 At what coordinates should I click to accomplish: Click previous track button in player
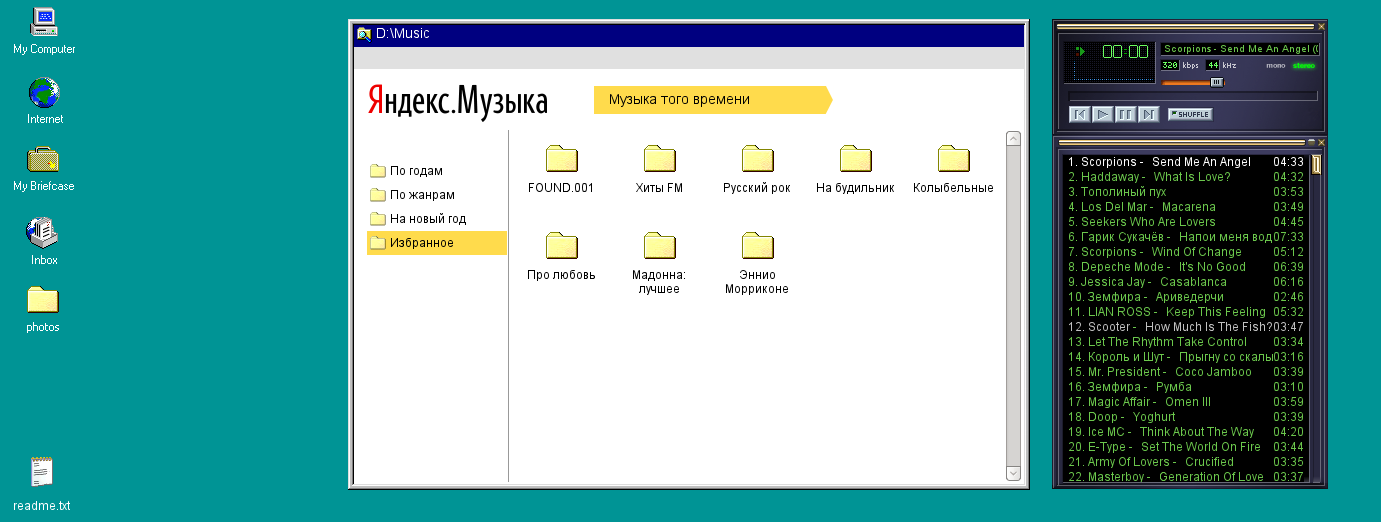point(1079,114)
